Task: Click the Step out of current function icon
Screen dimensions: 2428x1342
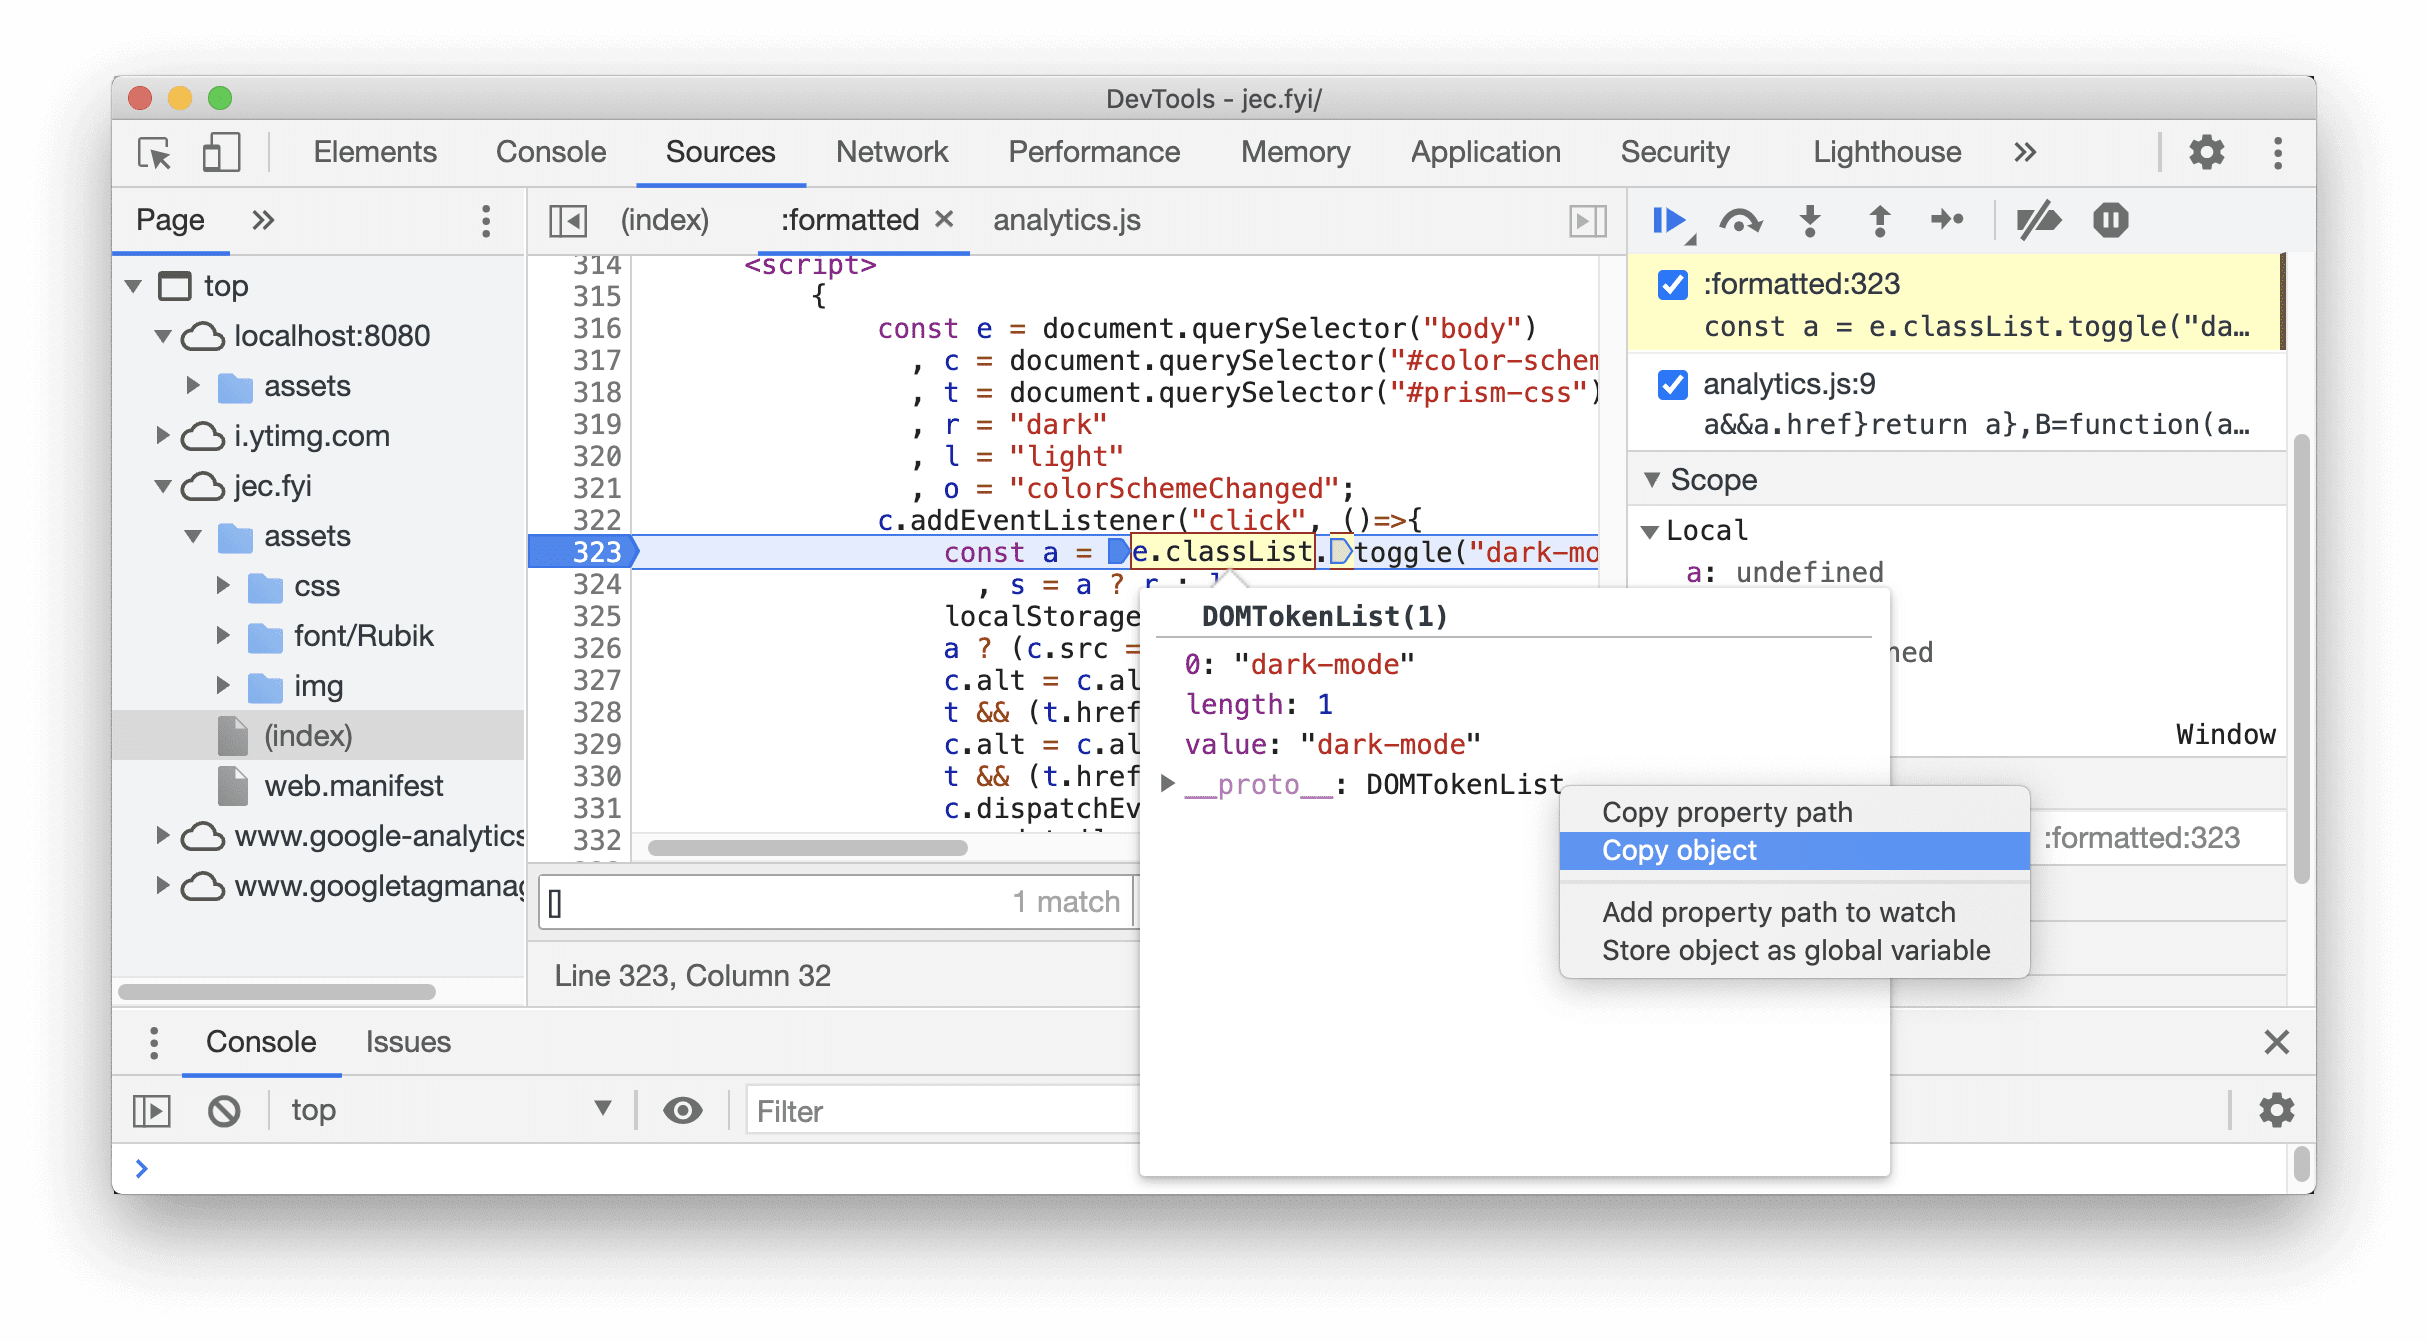Action: point(1881,220)
